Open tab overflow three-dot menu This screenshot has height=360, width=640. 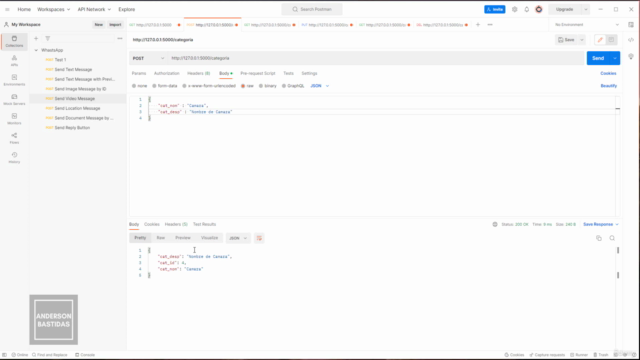490,24
